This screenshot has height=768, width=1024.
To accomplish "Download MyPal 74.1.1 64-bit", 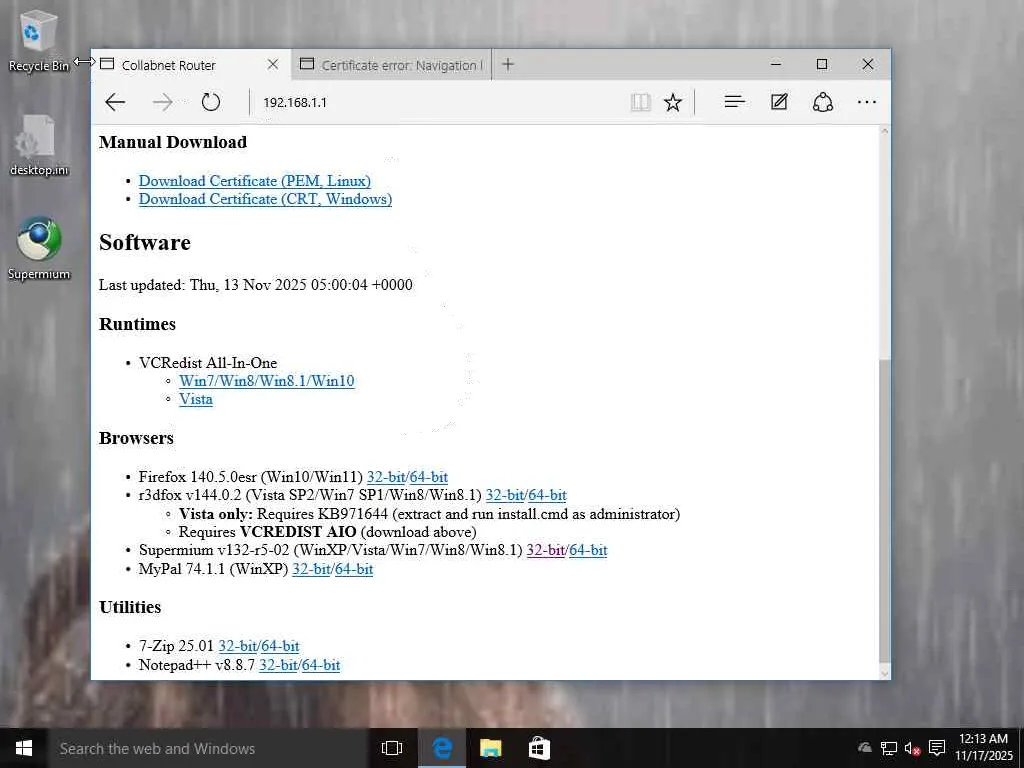I will point(354,569).
